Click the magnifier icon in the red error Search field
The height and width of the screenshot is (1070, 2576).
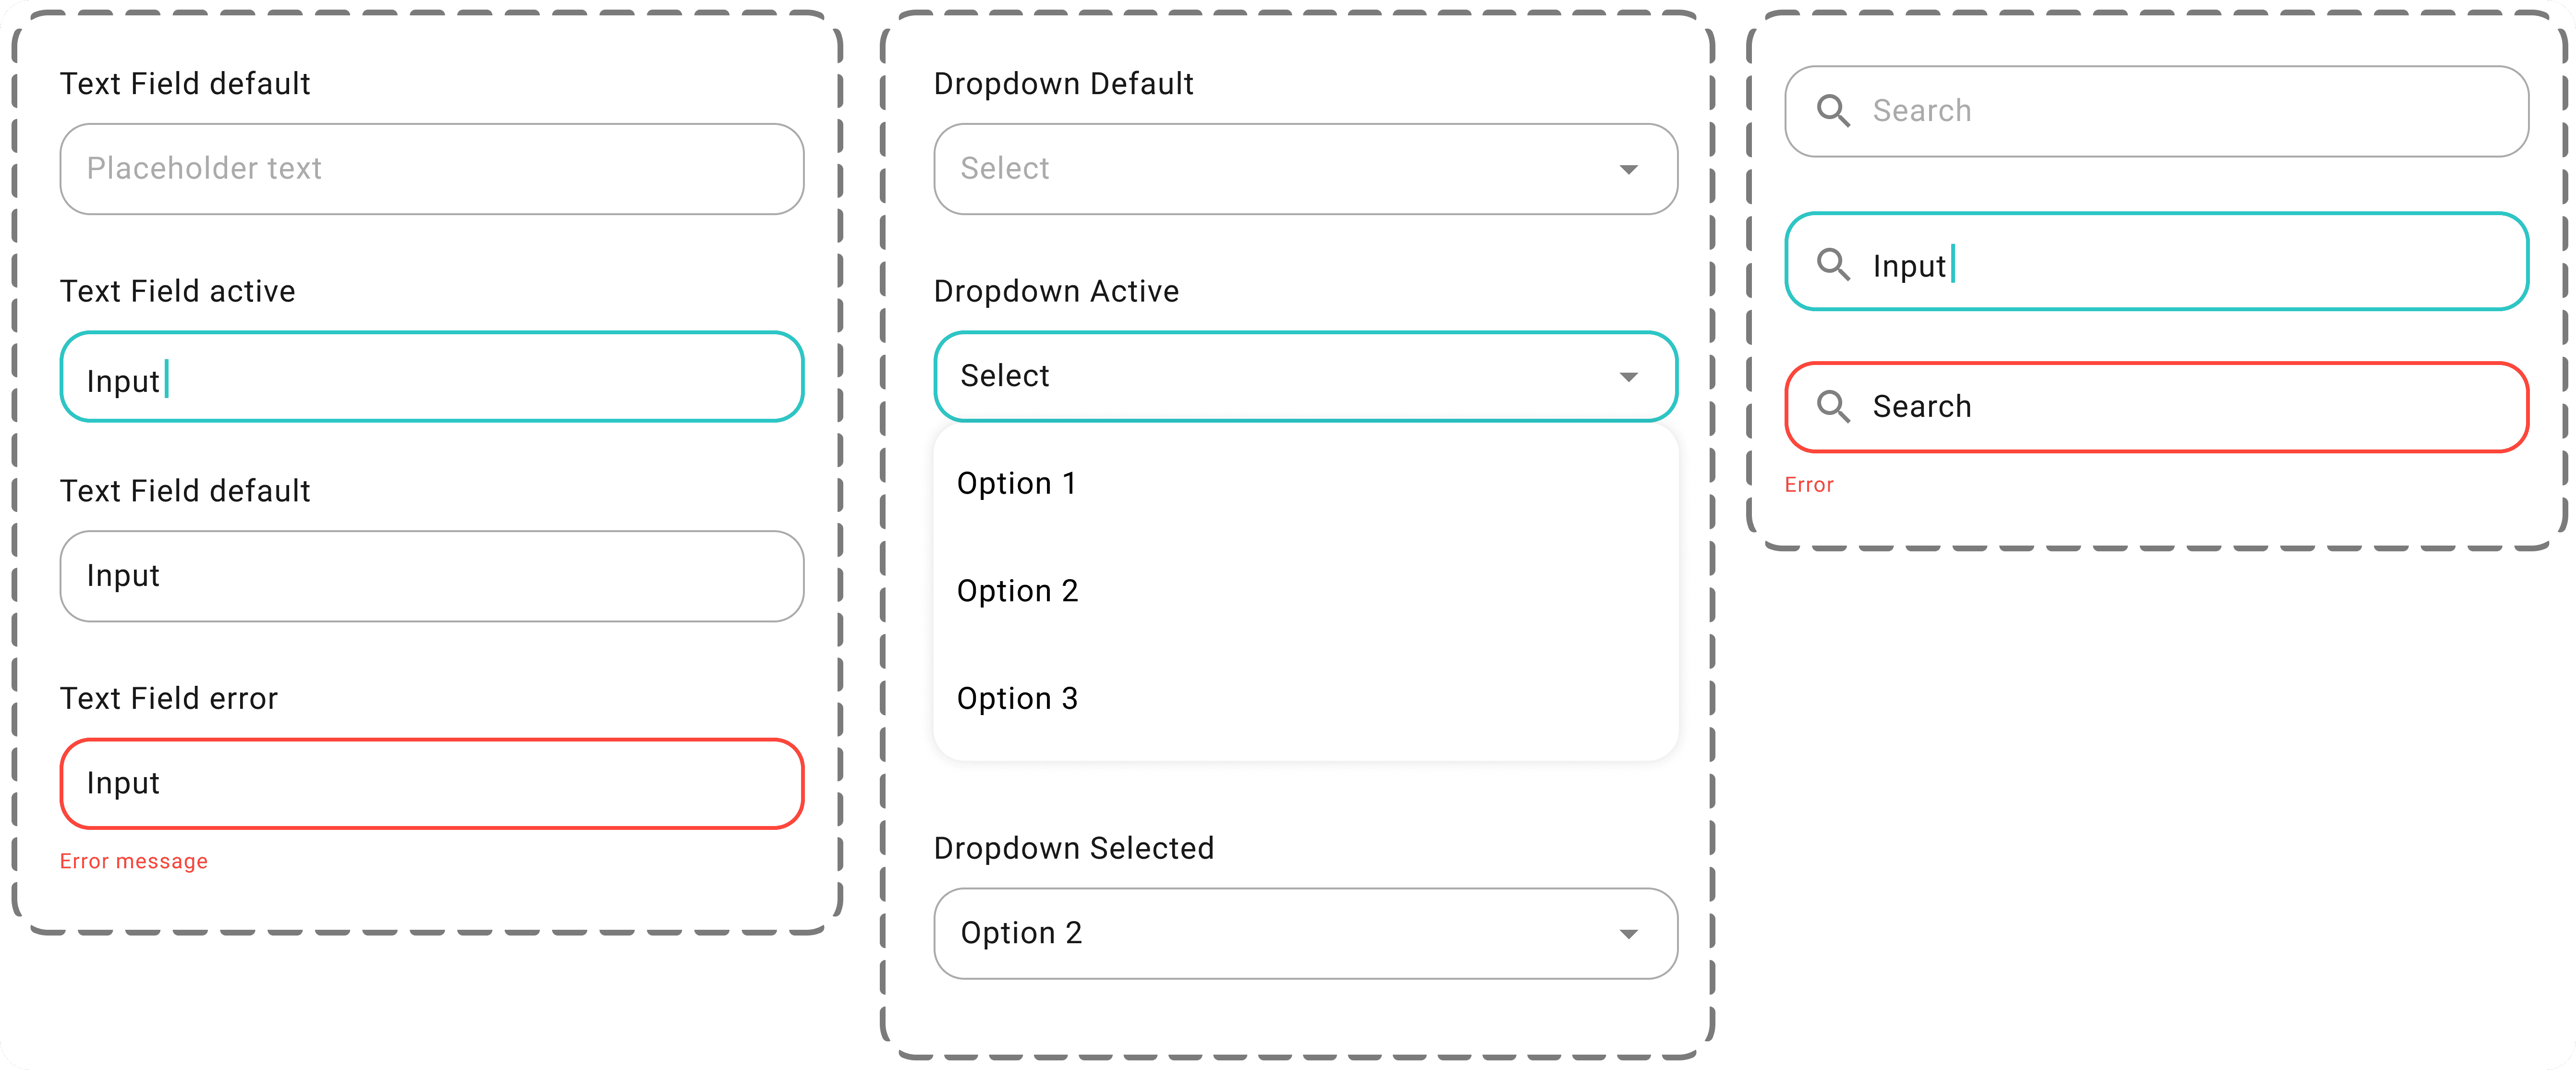pyautogui.click(x=1833, y=407)
